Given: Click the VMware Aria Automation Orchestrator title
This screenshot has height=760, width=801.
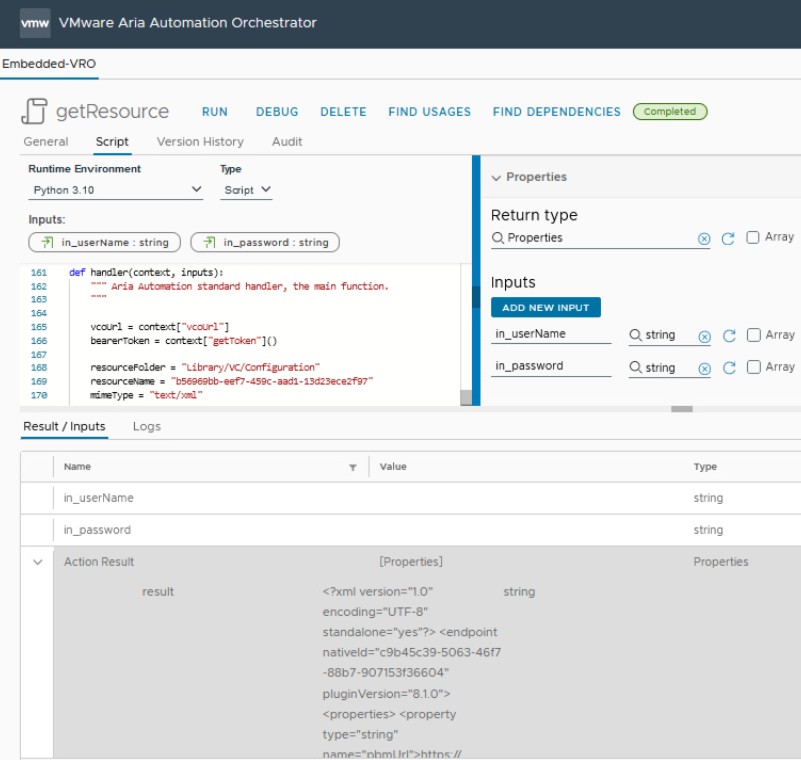Looking at the screenshot, I should 187,23.
